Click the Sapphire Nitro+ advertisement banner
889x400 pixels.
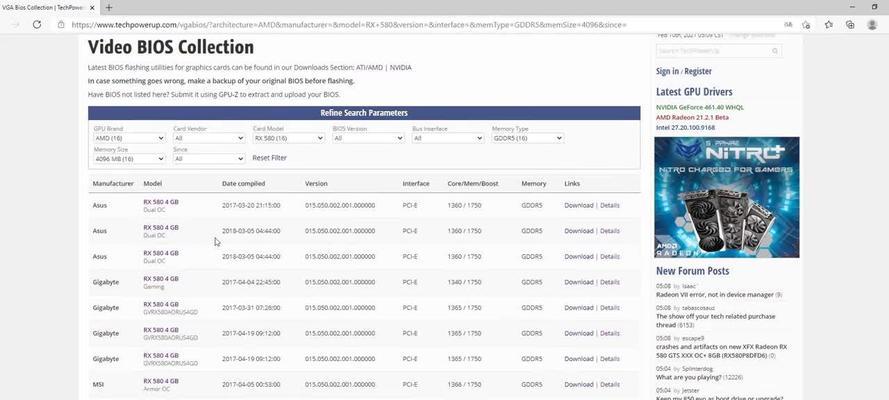click(727, 197)
